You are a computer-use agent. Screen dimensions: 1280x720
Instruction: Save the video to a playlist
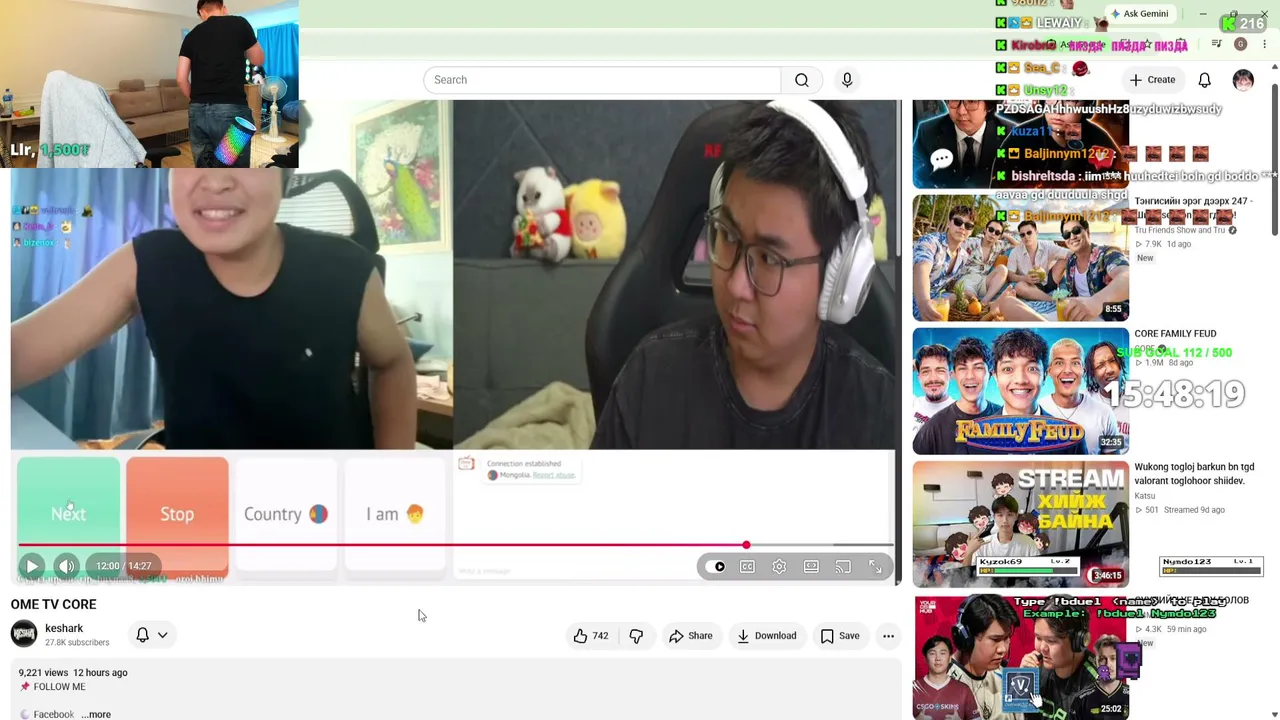pos(840,636)
